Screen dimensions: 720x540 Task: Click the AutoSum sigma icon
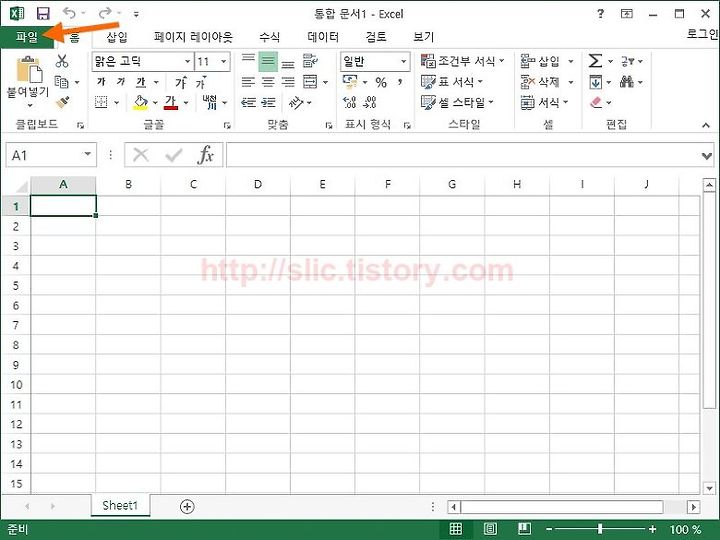[595, 61]
